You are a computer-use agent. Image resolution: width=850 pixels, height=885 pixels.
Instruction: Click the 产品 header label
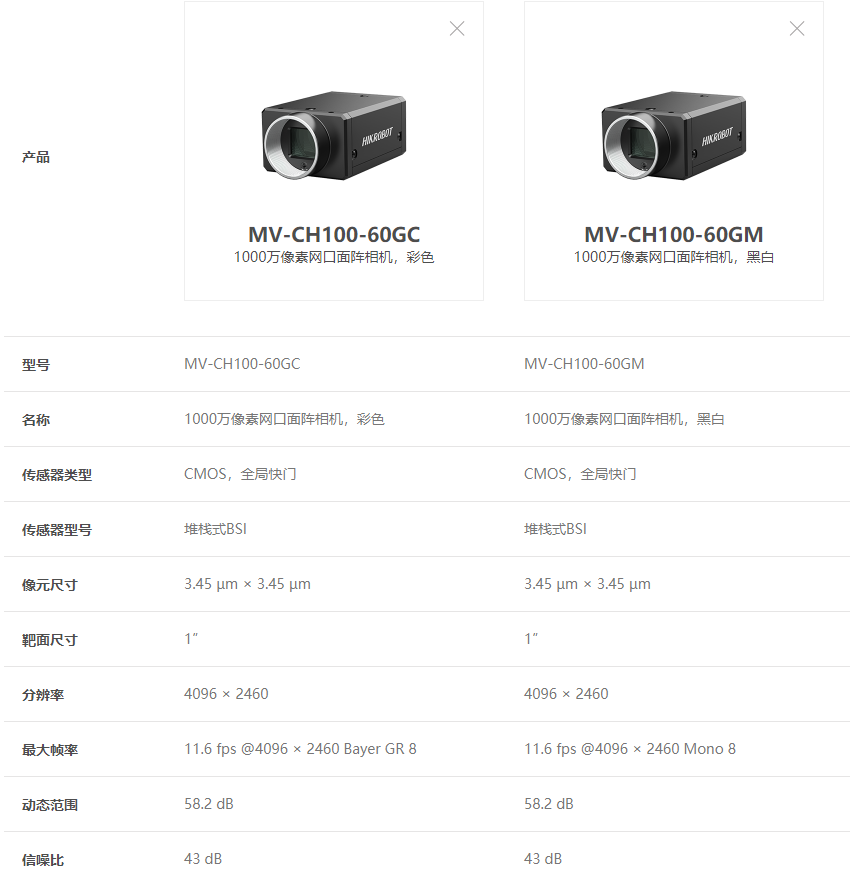(36, 157)
